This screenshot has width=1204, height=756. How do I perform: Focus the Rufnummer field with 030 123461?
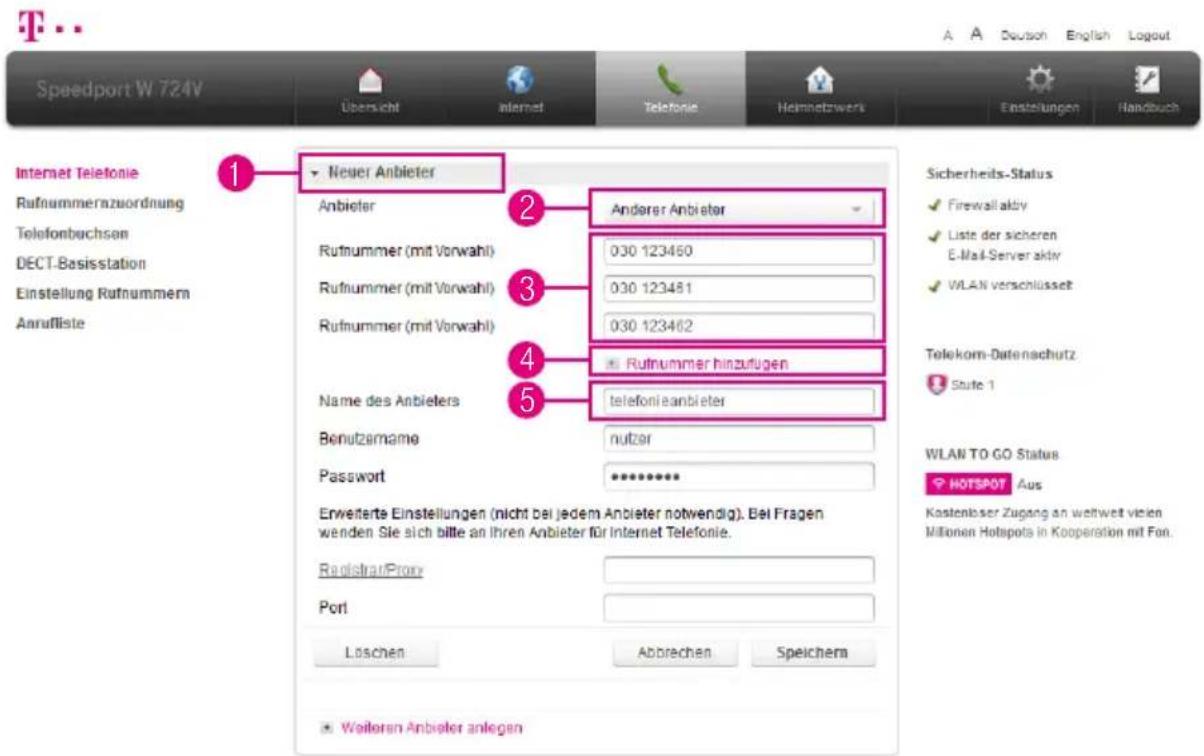point(739,288)
